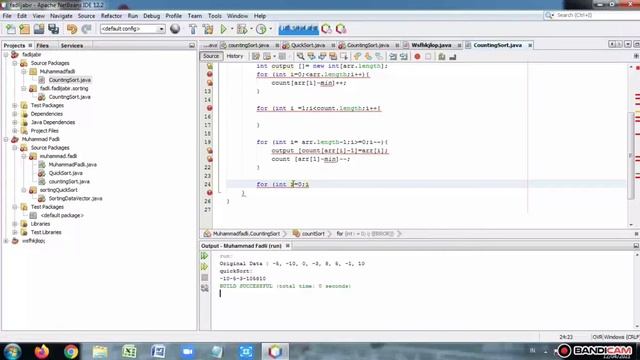Click the Open Project toolbar icon
Screen dimensions: 640x360
pyautogui.click(x=39, y=29)
